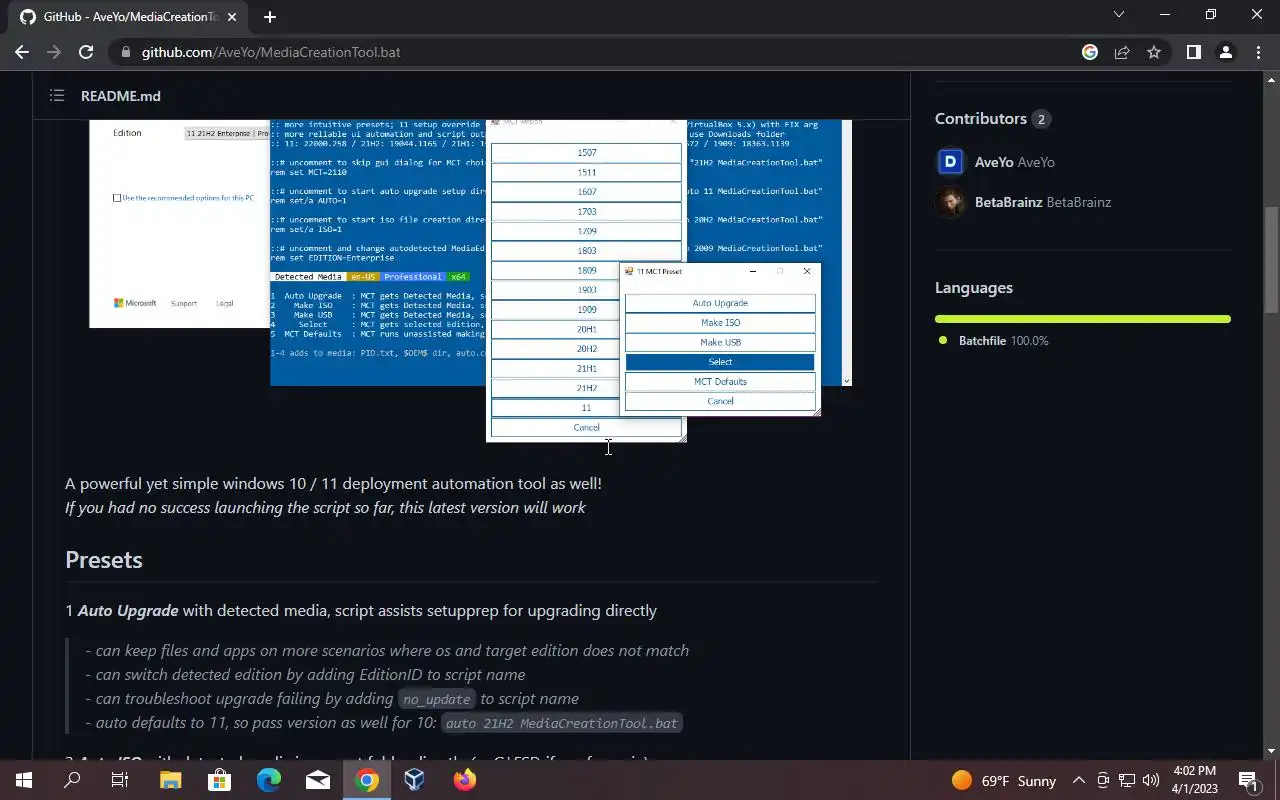The image size is (1280, 800).
Task: Open Windows taskbar search
Action: 72,780
